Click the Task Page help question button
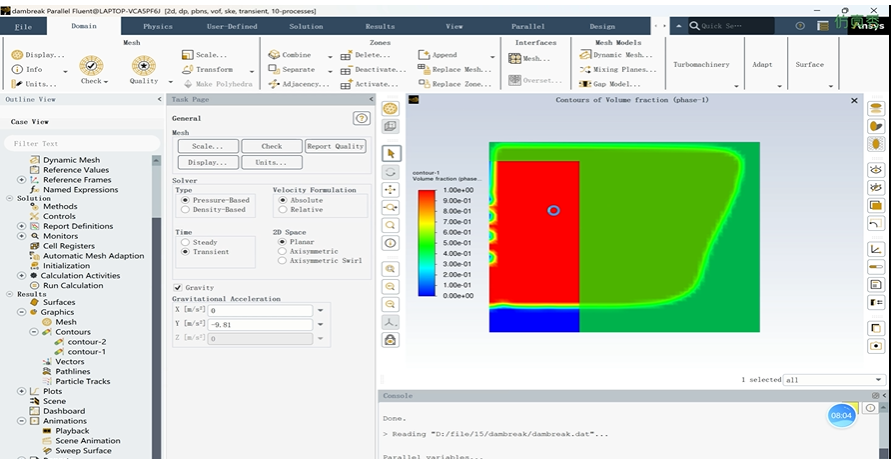Screen dimensions: 891x459 pyautogui.click(x=361, y=118)
